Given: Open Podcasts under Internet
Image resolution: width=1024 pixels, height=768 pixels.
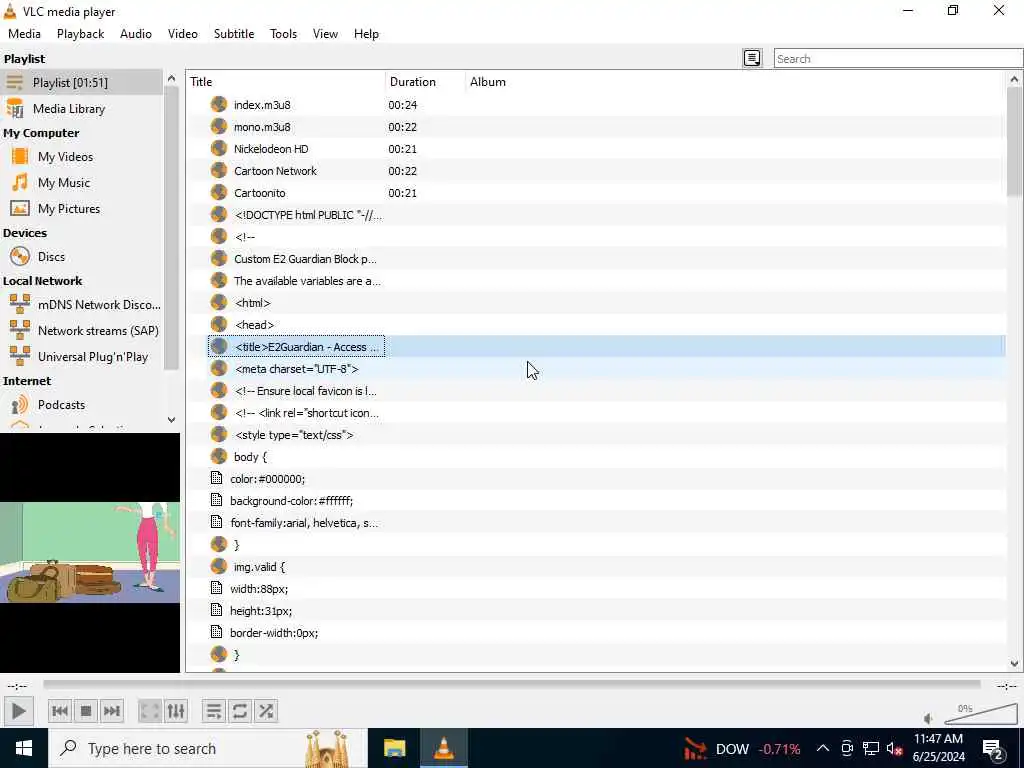Looking at the screenshot, I should 81,405.
